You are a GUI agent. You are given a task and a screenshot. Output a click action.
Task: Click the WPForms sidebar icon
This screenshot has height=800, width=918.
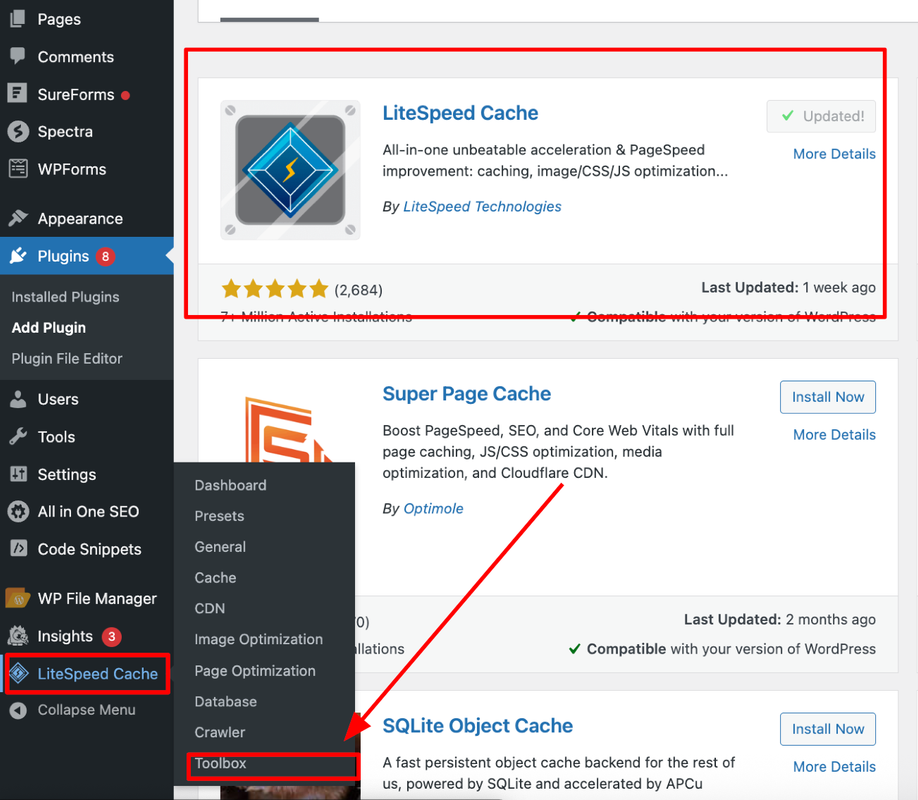(18, 169)
